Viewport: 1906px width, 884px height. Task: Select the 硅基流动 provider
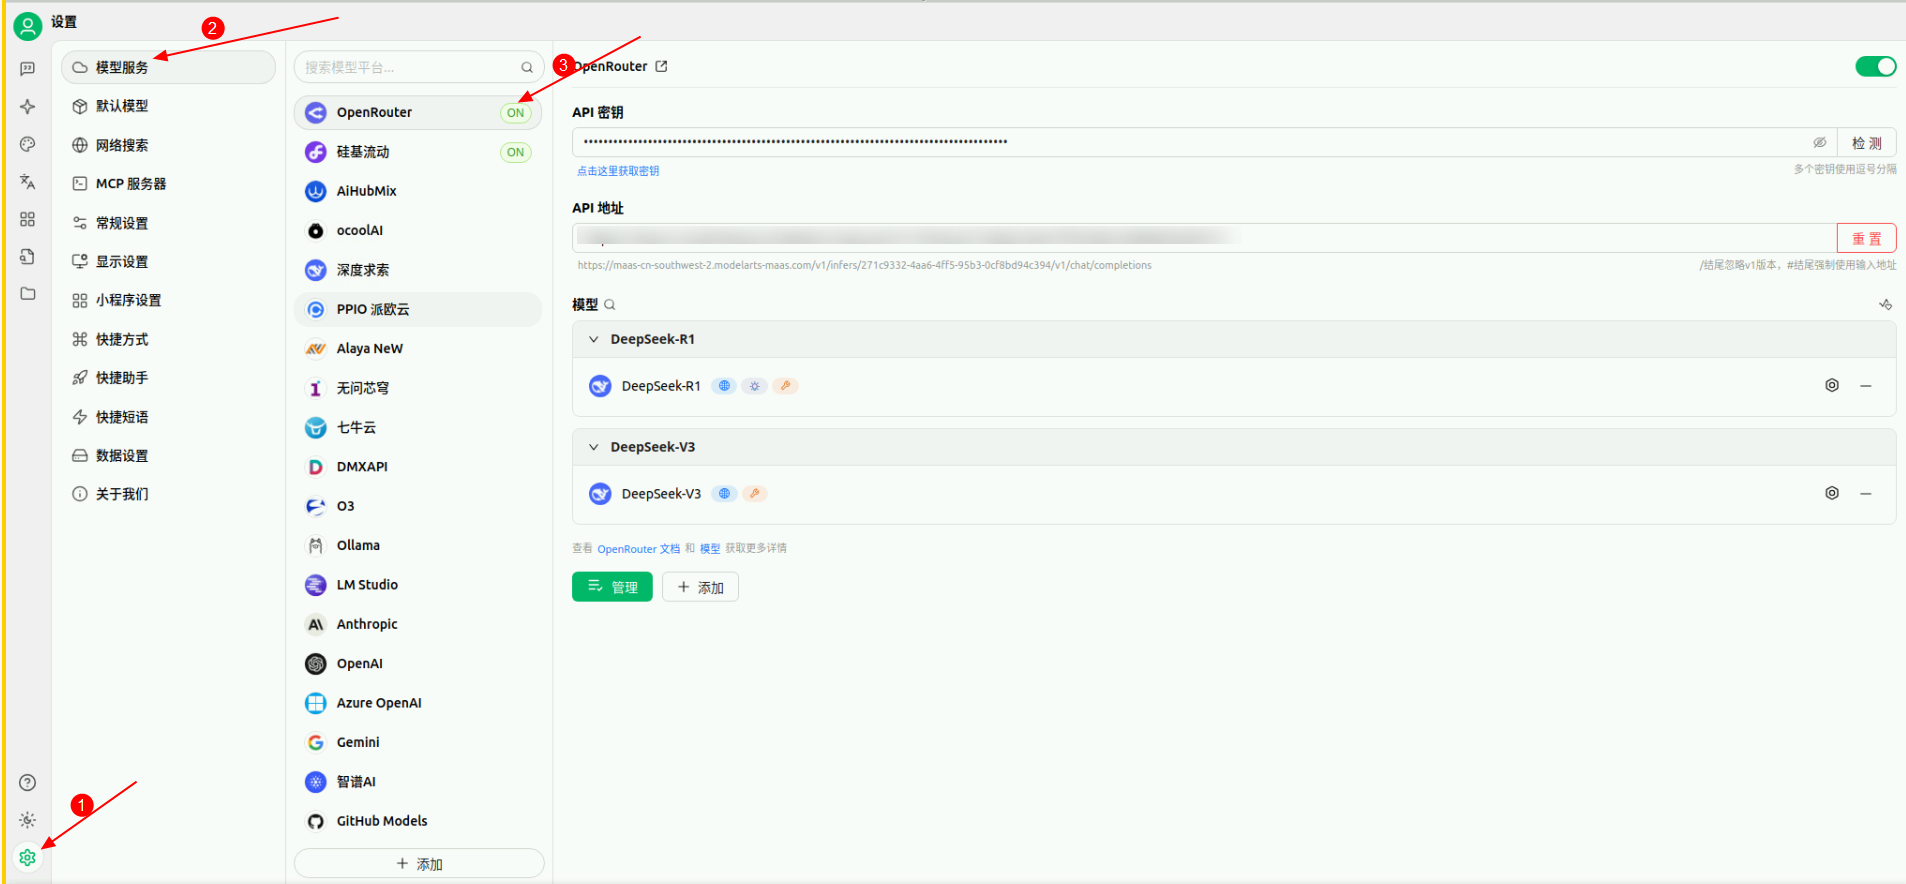(418, 152)
